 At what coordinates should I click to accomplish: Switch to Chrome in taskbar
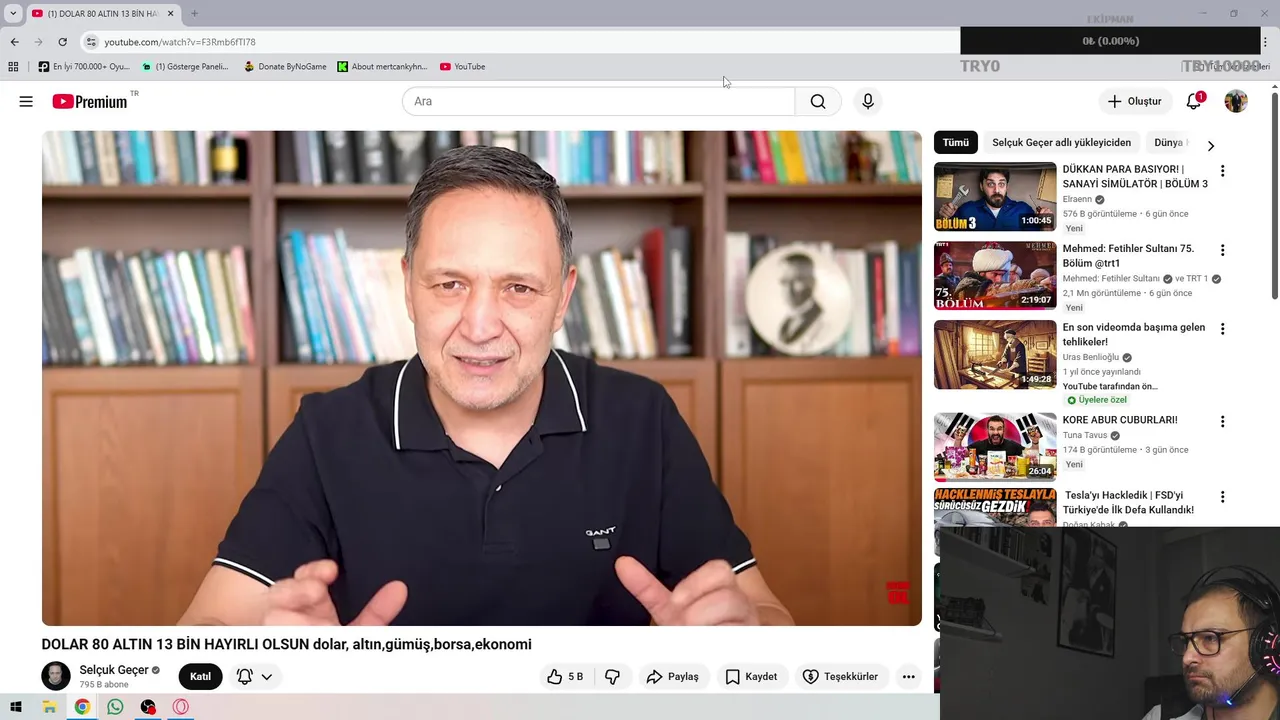click(82, 707)
